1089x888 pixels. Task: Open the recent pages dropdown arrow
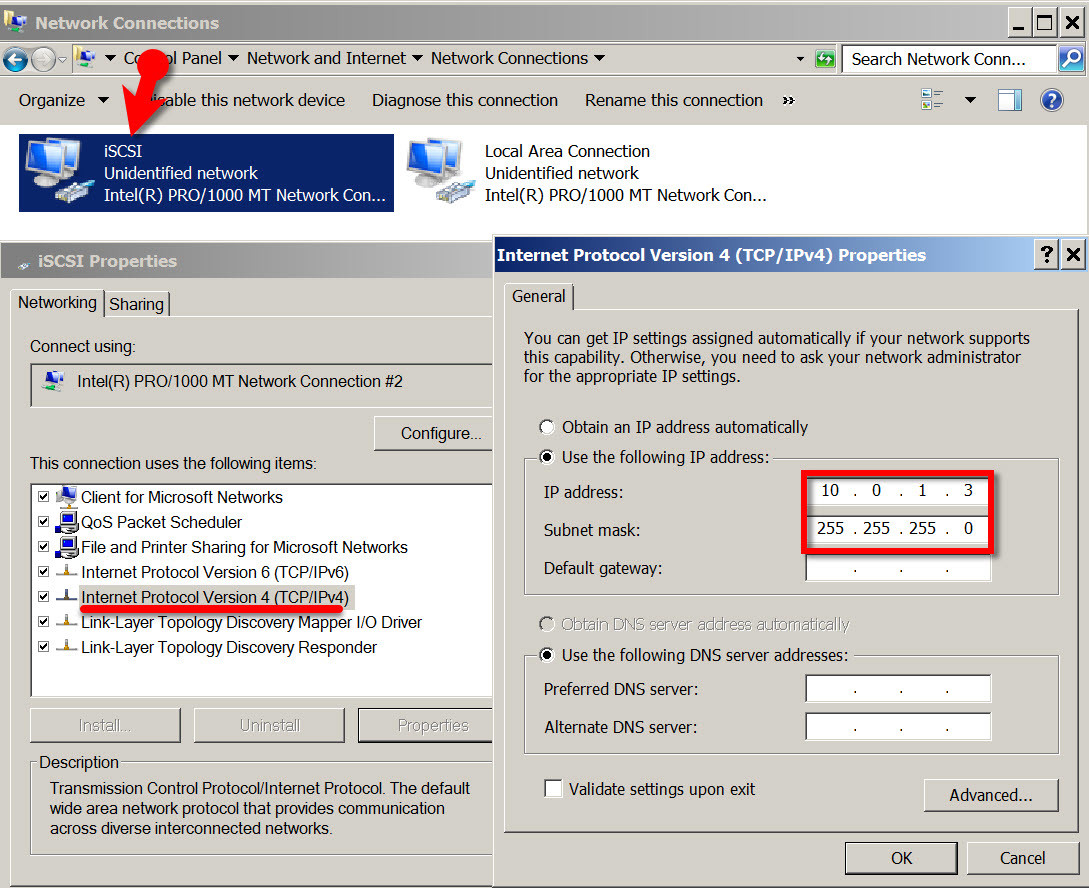pos(63,60)
